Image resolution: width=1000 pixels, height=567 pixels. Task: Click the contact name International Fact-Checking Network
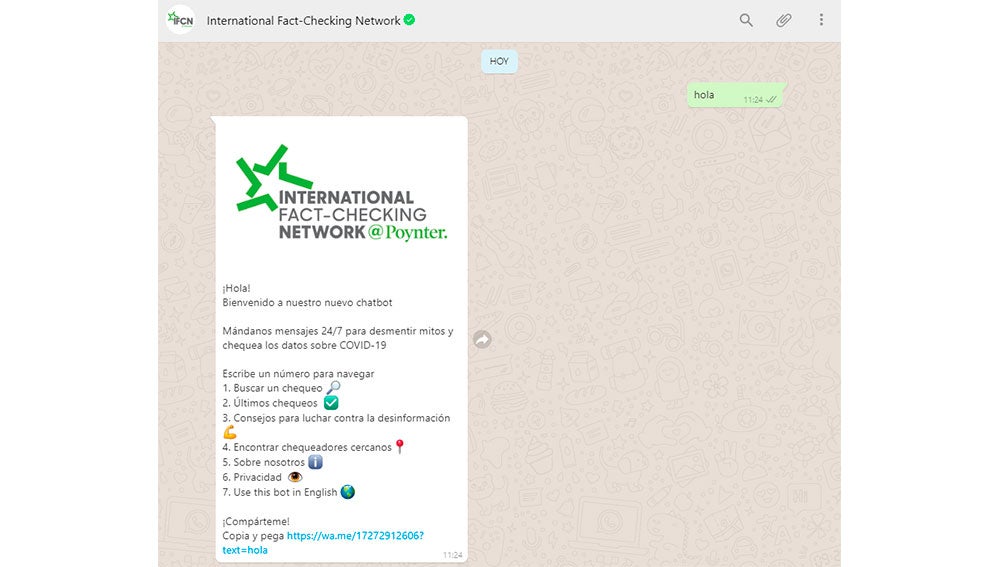303,20
